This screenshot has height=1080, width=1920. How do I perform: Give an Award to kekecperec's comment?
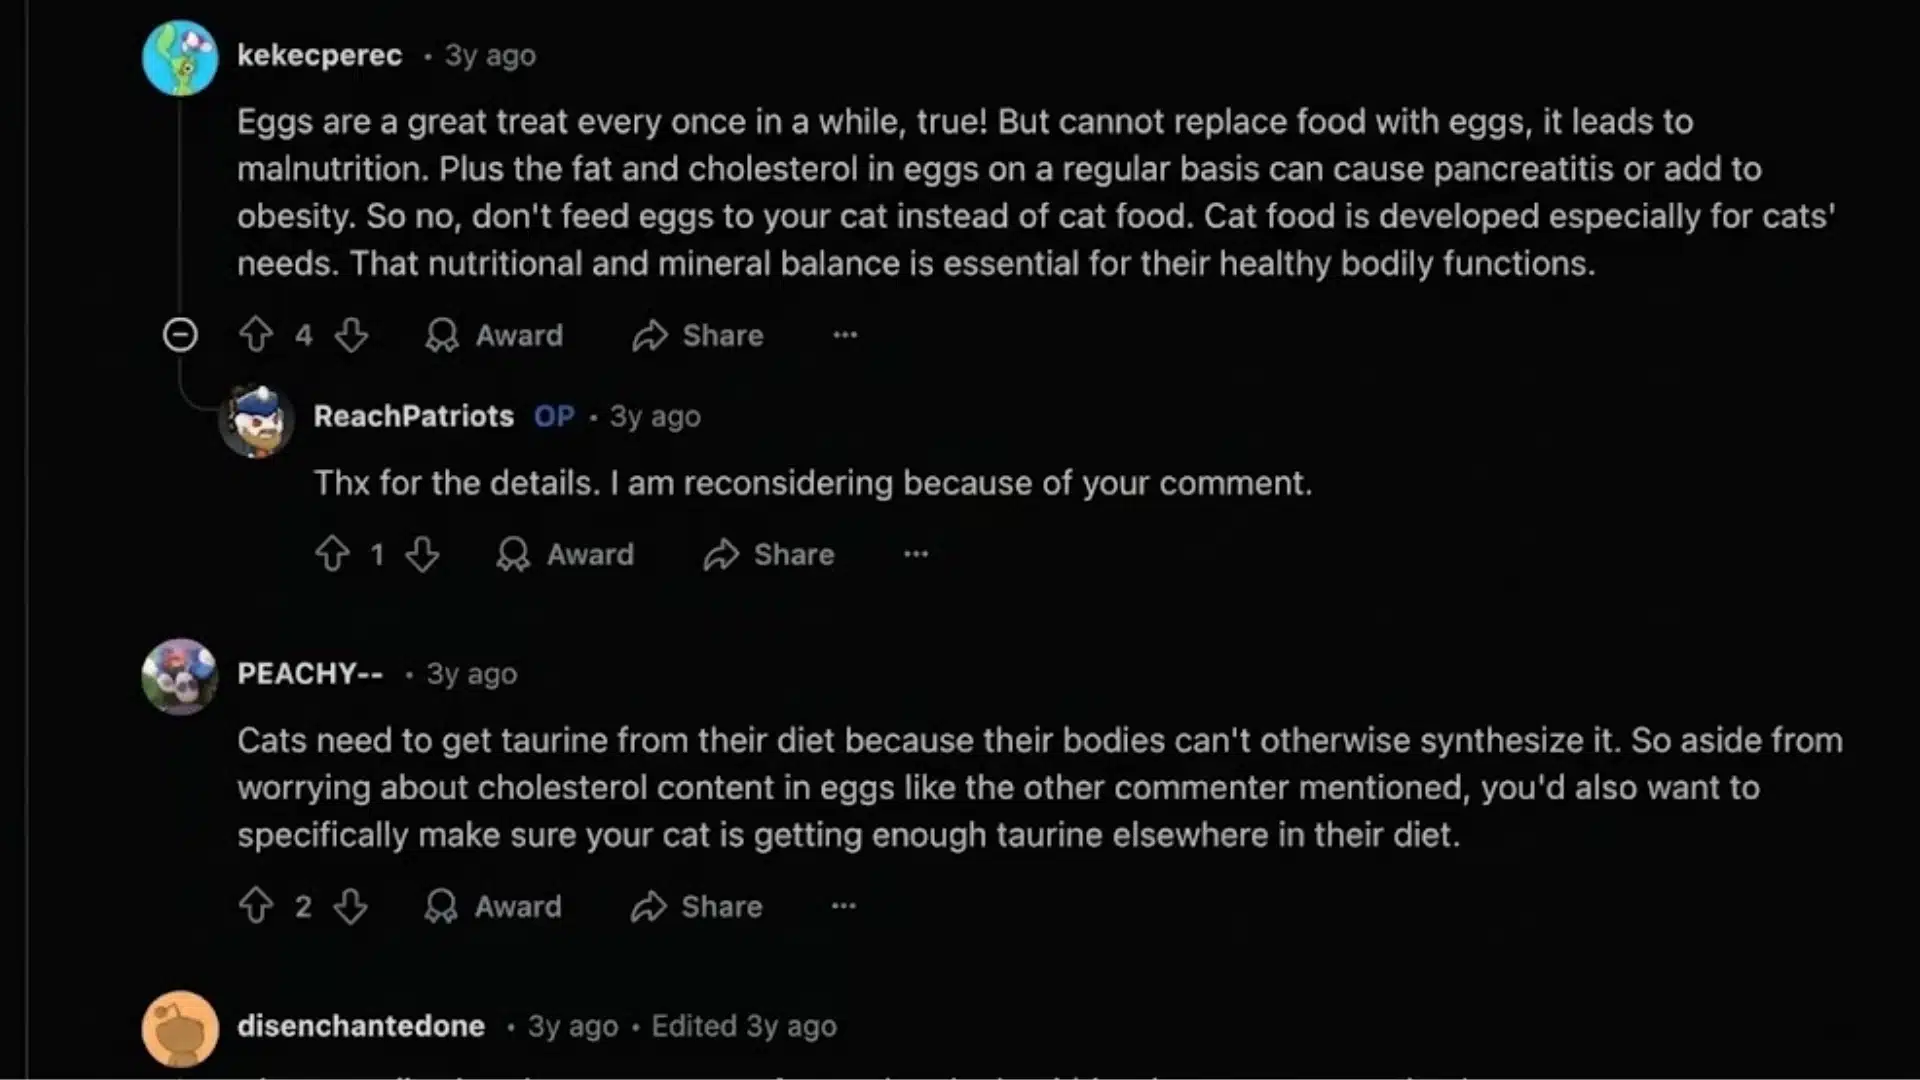493,335
